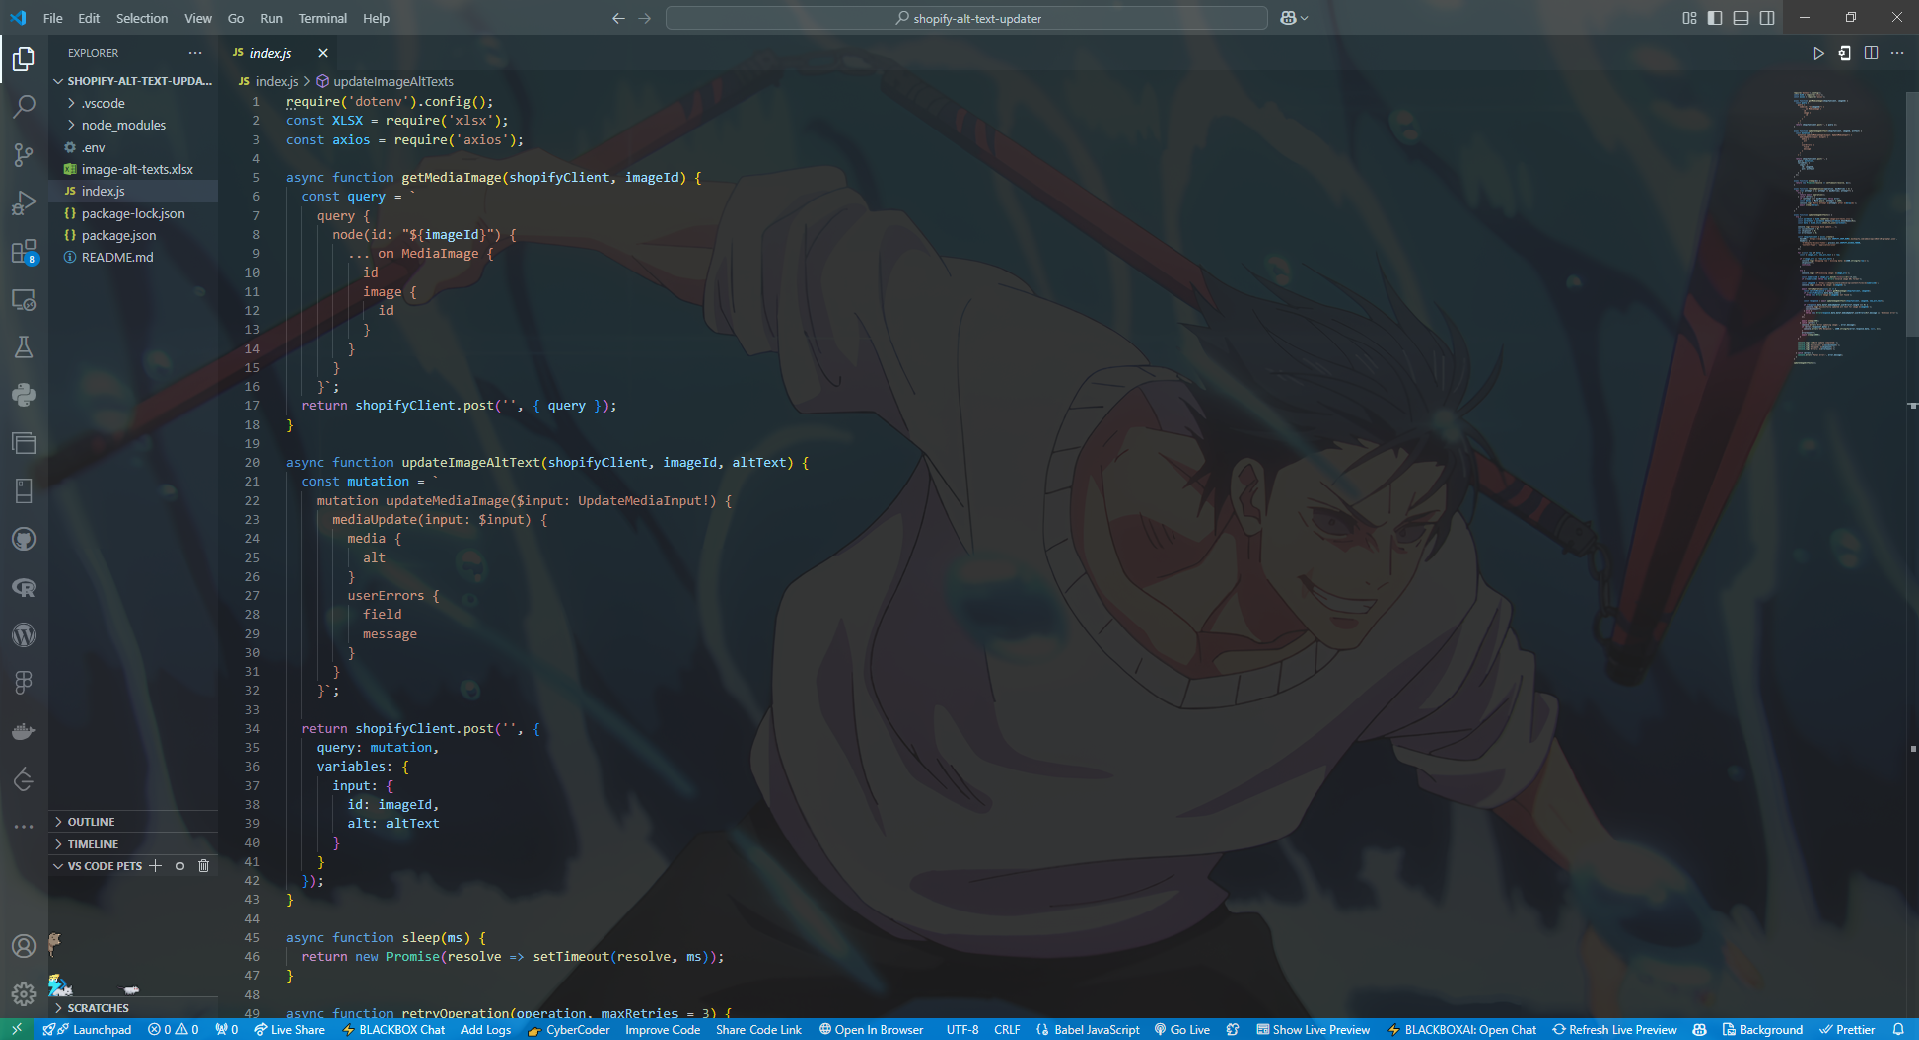Open the Search view in activity bar
The image size is (1919, 1040).
pos(24,106)
